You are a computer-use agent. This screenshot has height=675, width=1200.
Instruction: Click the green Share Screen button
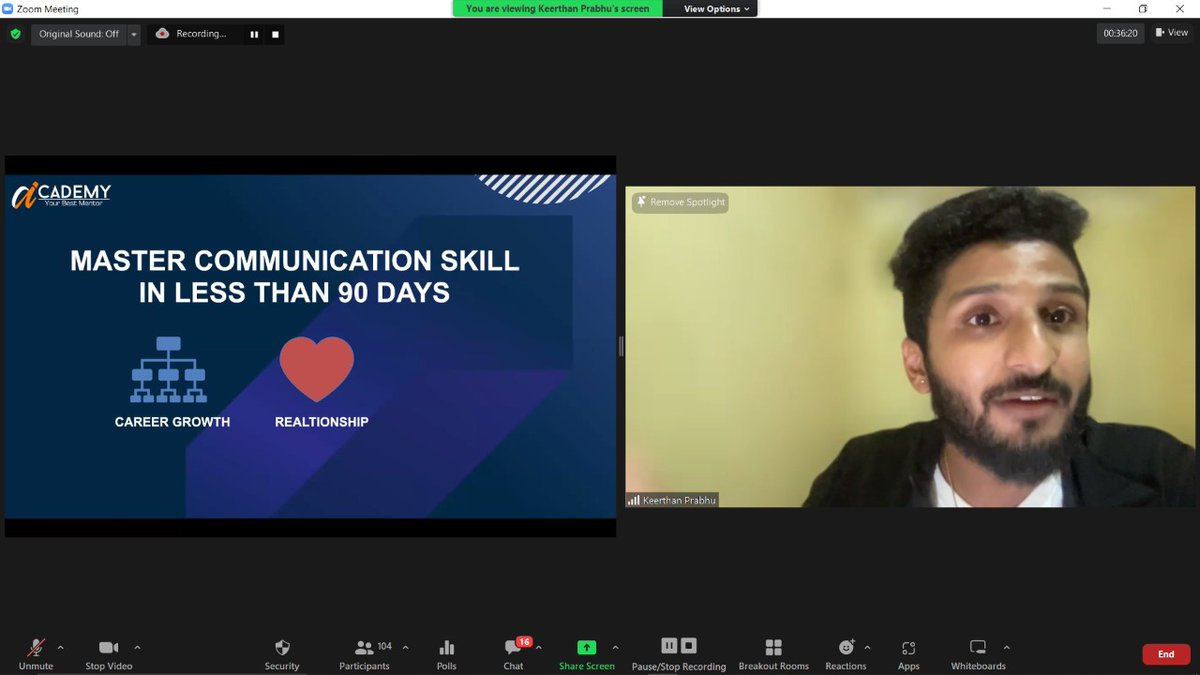[587, 654]
